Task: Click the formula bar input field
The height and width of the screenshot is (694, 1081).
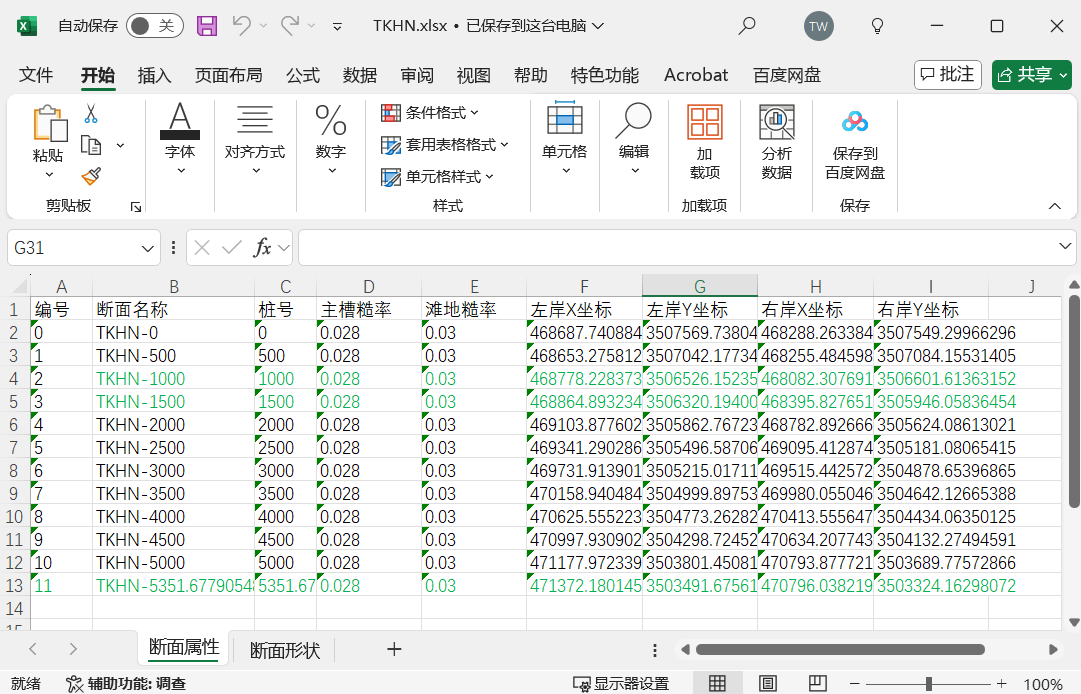Action: [679, 247]
